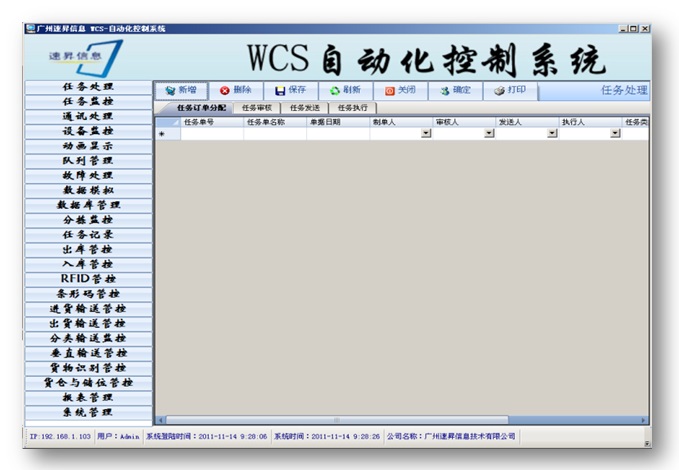The height and width of the screenshot is (470, 679).
Task: Open the 任务发送 tab
Action: pyautogui.click(x=305, y=107)
